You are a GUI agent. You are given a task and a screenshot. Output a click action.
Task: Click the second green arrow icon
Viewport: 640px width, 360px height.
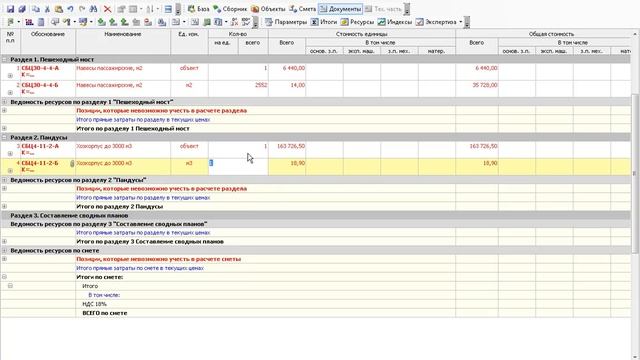(x=112, y=22)
